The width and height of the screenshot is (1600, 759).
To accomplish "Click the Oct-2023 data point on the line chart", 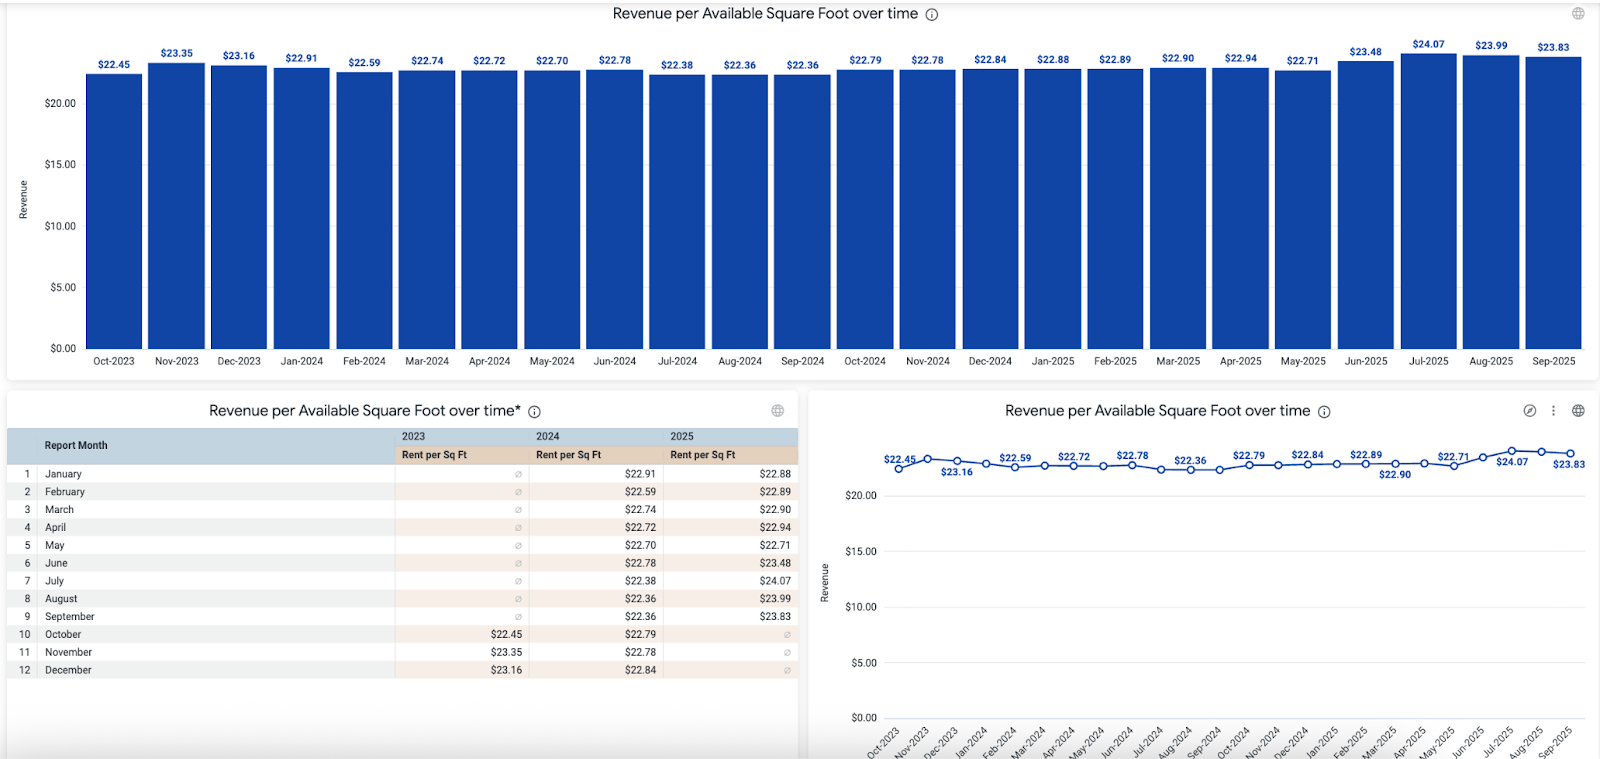I will 898,468.
